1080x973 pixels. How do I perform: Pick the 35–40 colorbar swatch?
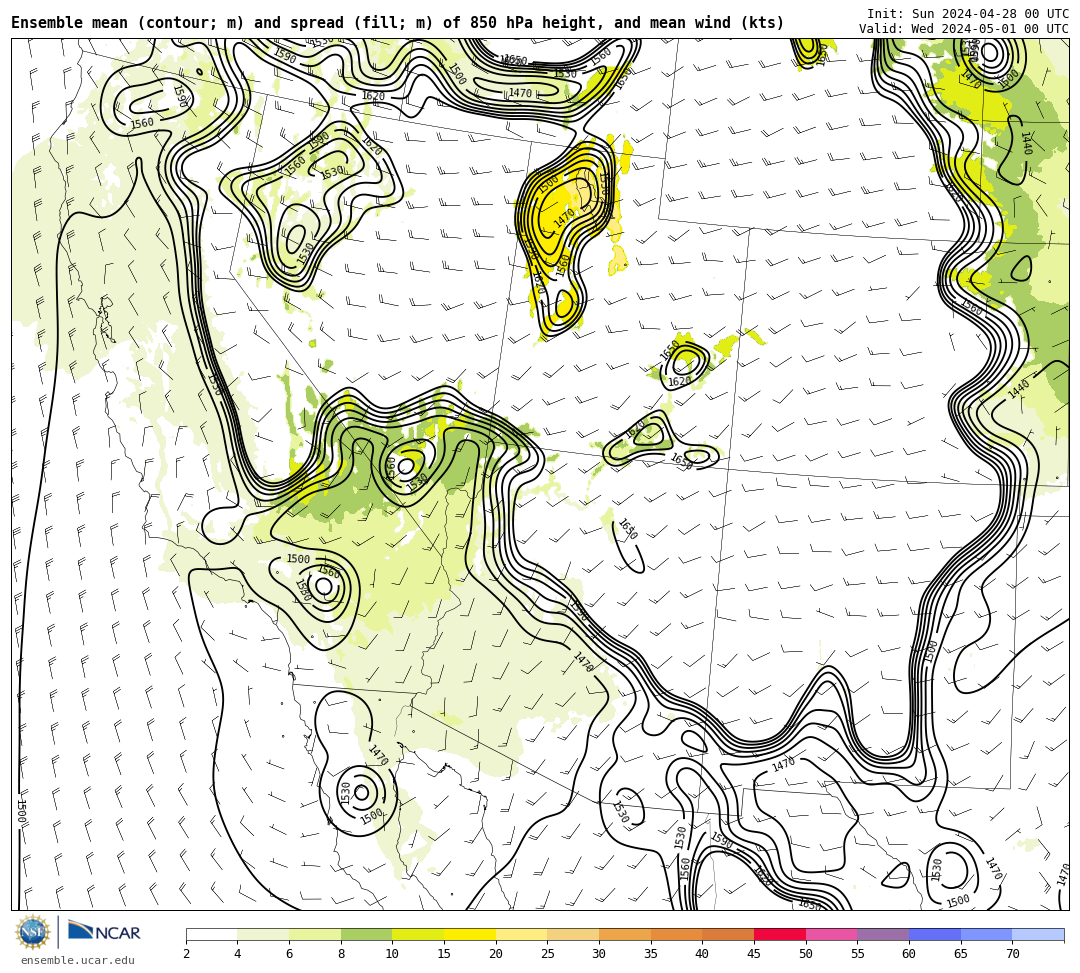click(676, 935)
